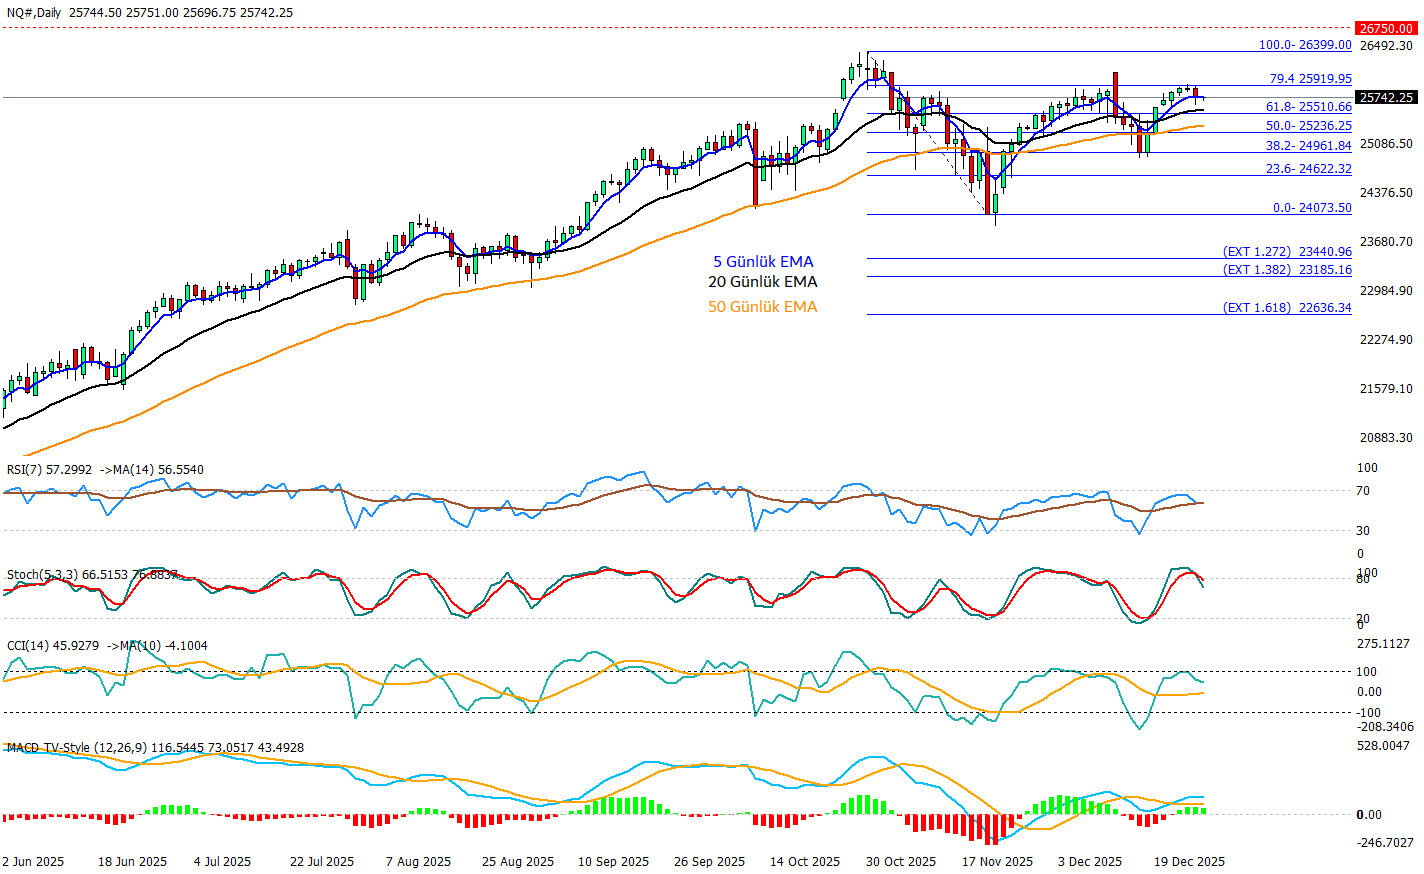Click the 79.4 Fibonacci label 25919.95

point(1310,79)
